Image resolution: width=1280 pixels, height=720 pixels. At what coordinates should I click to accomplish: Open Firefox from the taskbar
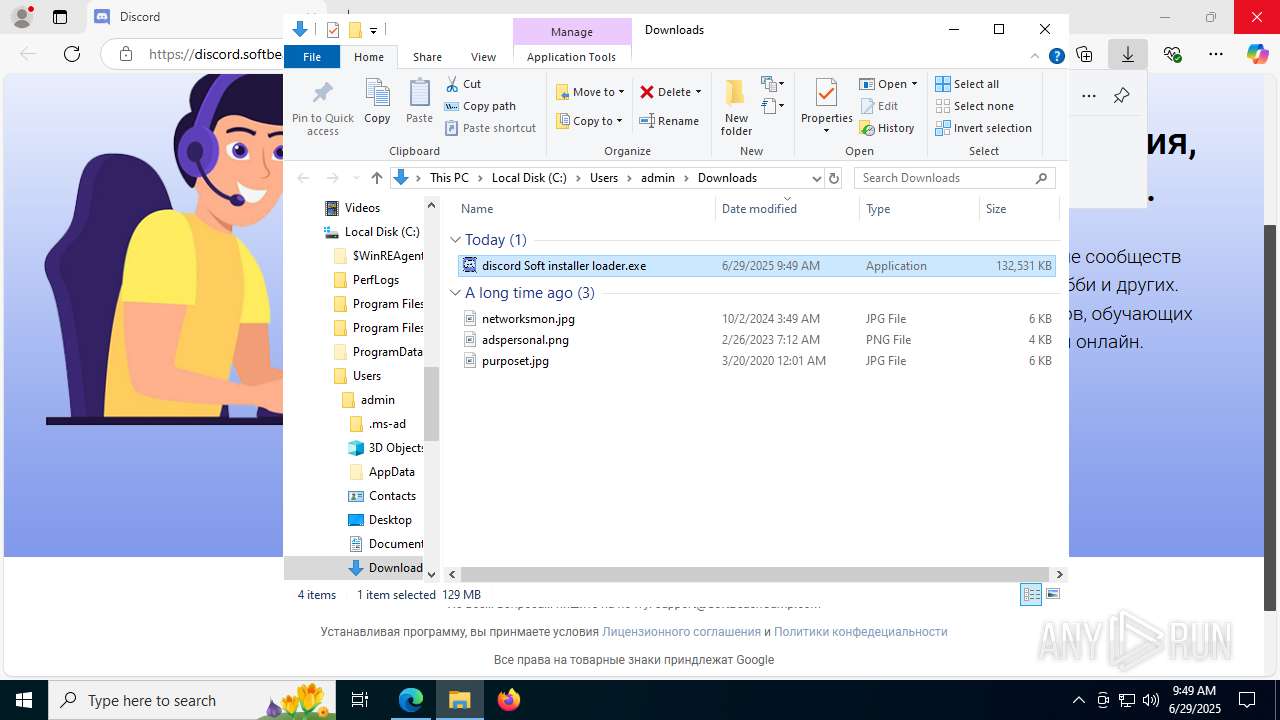click(x=509, y=700)
